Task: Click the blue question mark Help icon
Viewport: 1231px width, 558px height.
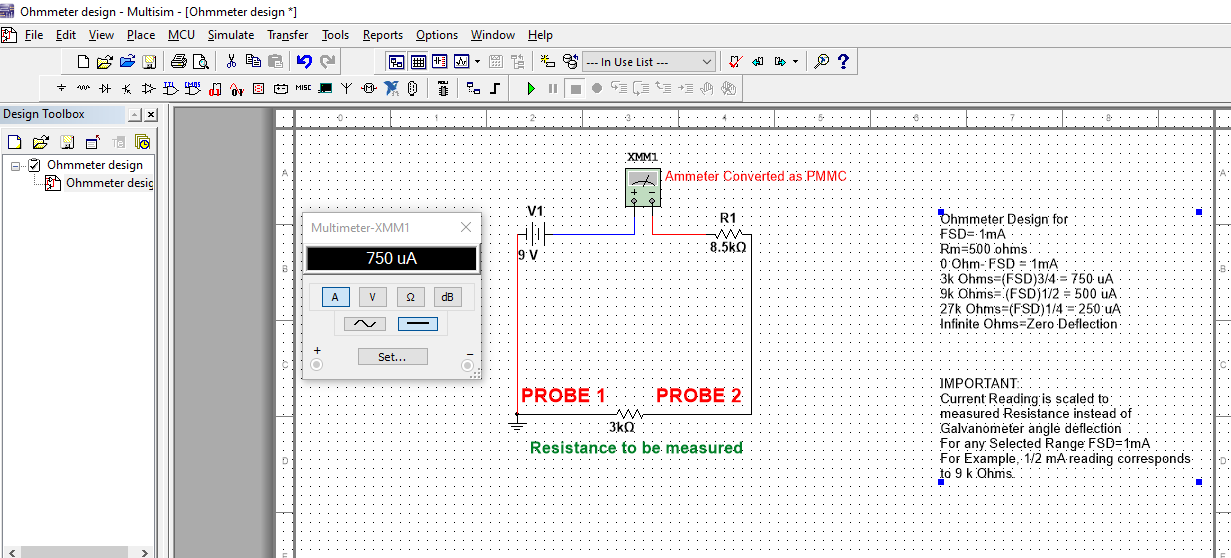Action: tap(843, 62)
